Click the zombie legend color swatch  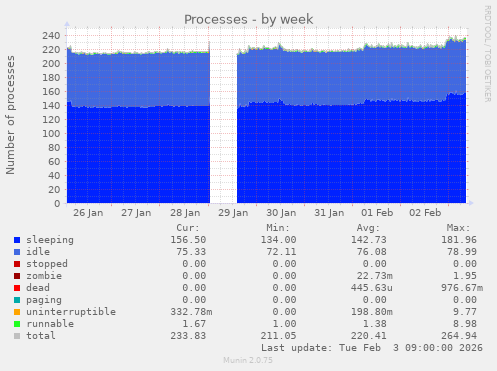17,276
